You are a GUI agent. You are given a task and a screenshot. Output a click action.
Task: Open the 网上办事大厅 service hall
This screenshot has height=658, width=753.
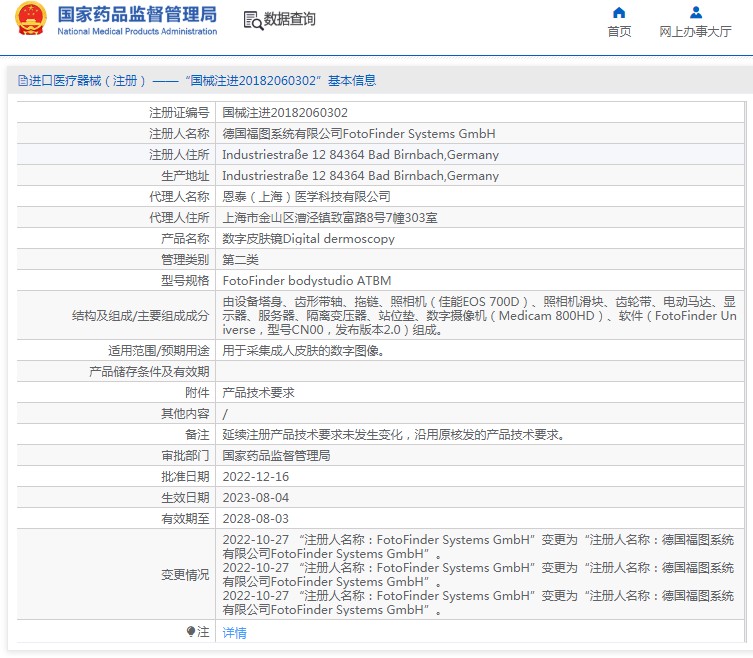[695, 31]
